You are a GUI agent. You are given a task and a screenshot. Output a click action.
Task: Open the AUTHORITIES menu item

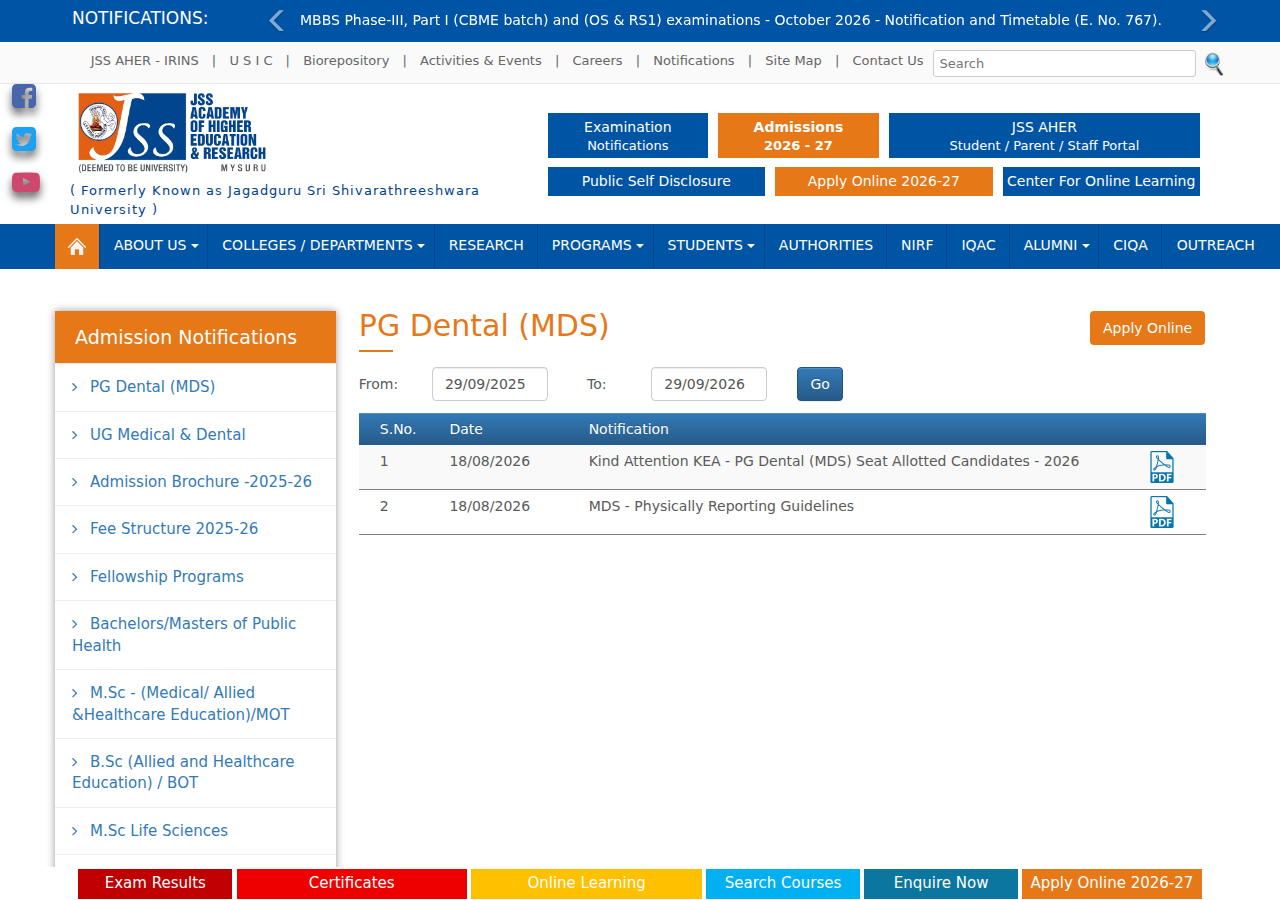826,246
